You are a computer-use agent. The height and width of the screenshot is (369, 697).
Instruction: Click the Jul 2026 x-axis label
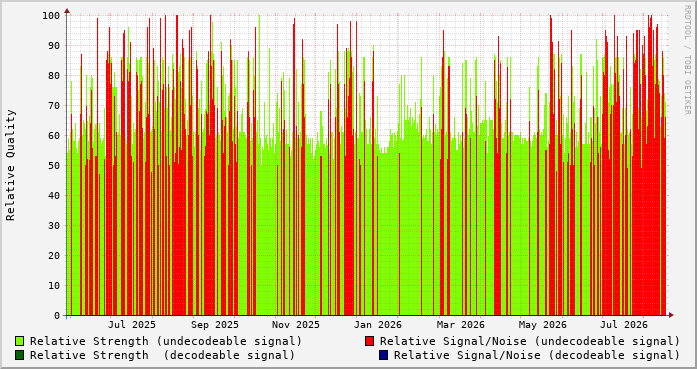point(624,325)
